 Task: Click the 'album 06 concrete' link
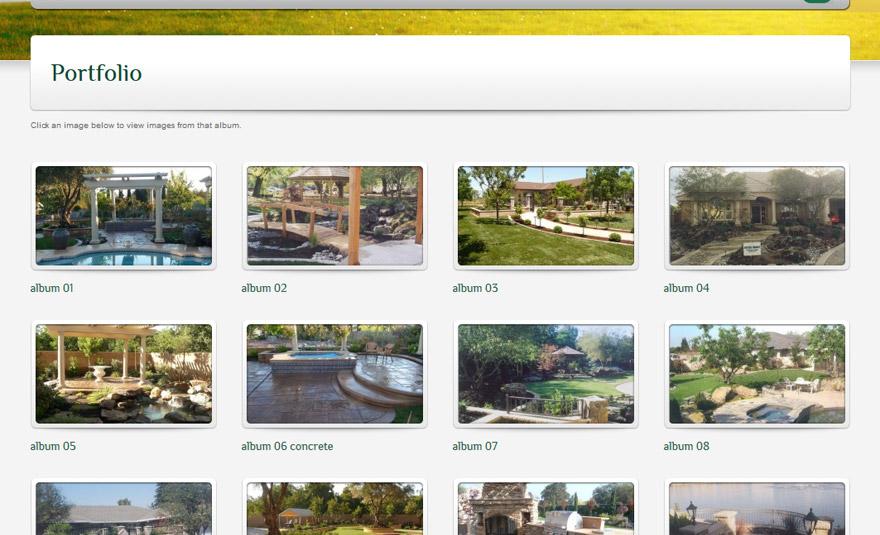coord(287,446)
